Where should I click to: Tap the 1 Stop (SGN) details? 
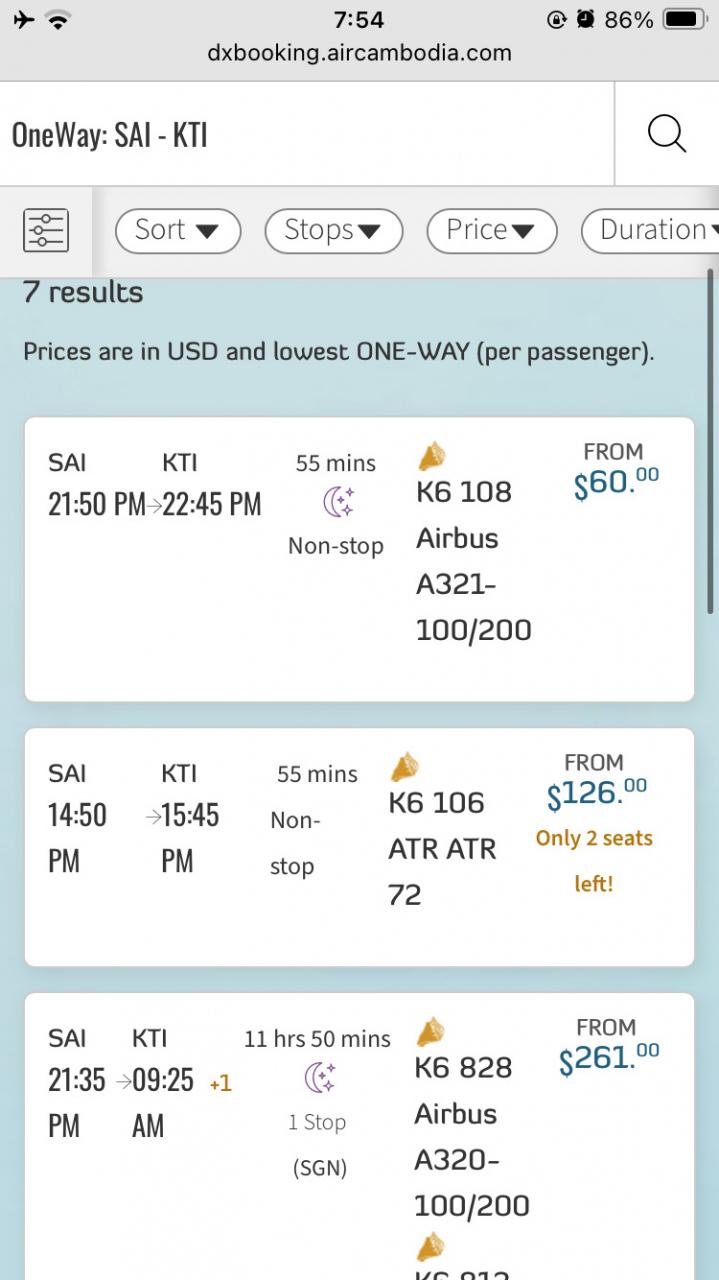[x=318, y=1144]
